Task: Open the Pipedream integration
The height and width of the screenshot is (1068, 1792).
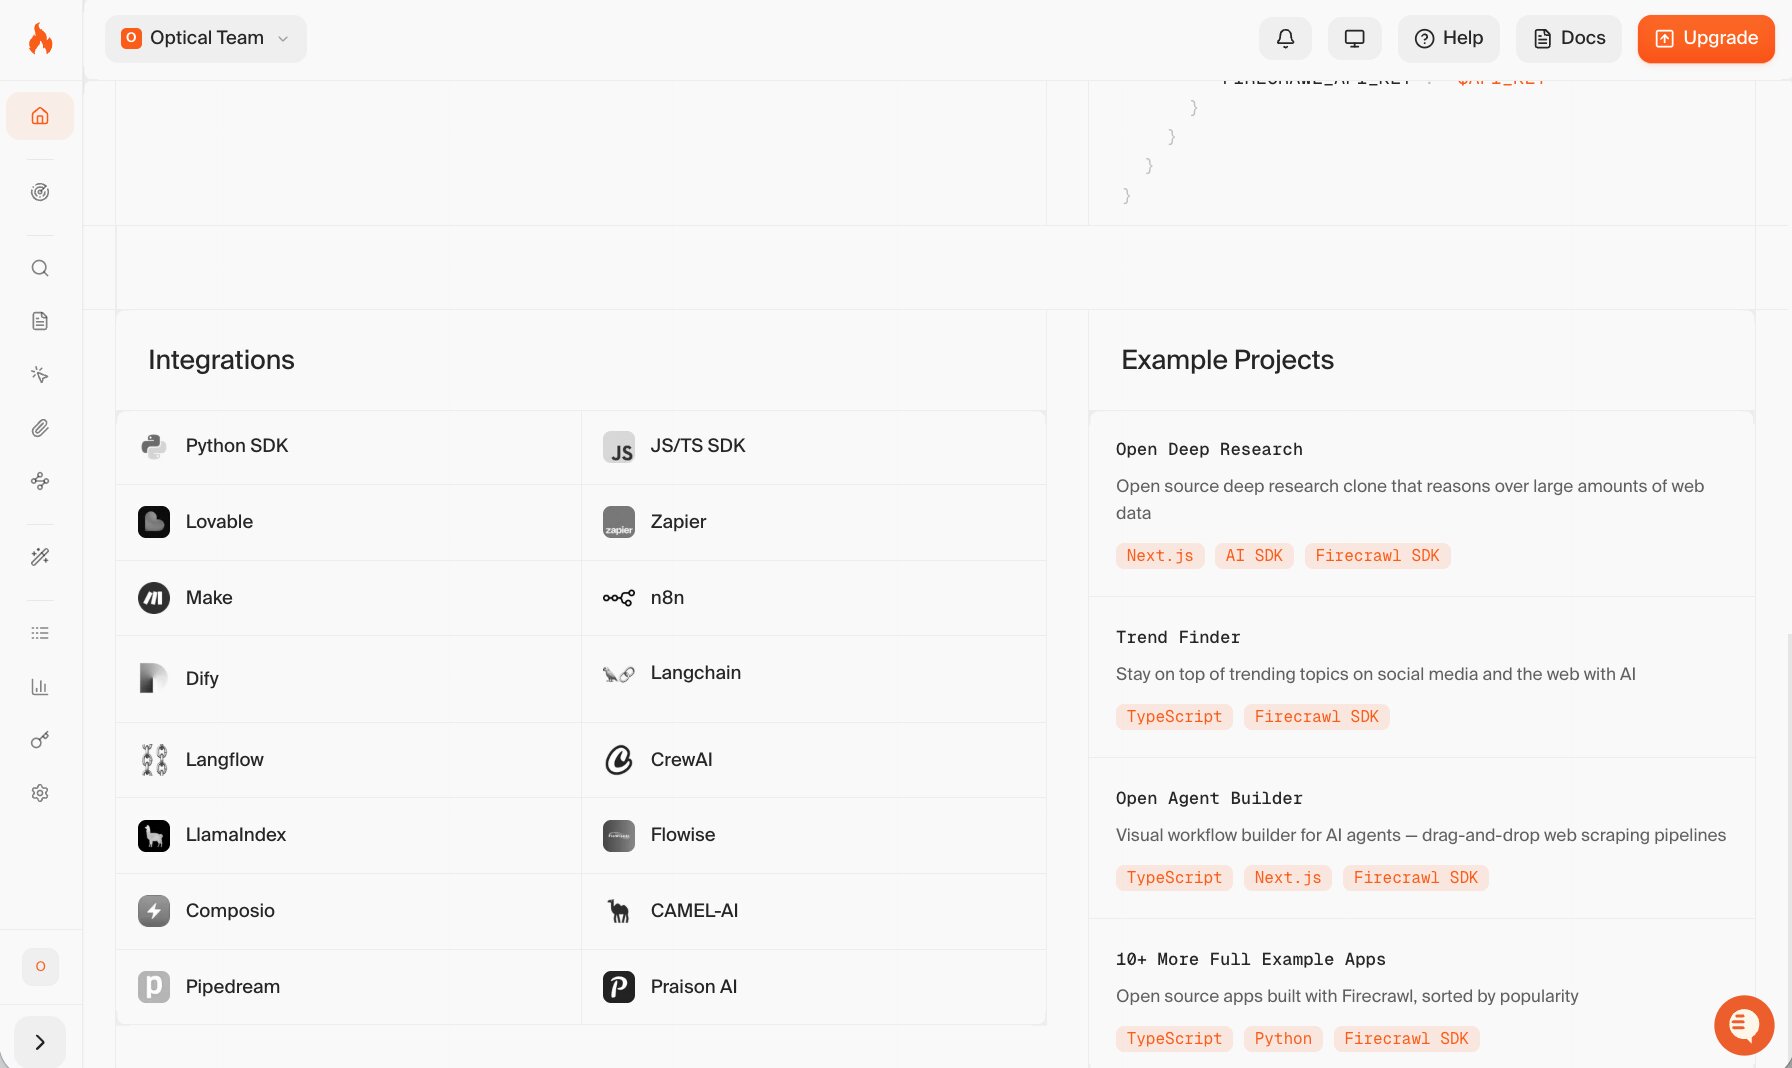Action: tap(349, 987)
